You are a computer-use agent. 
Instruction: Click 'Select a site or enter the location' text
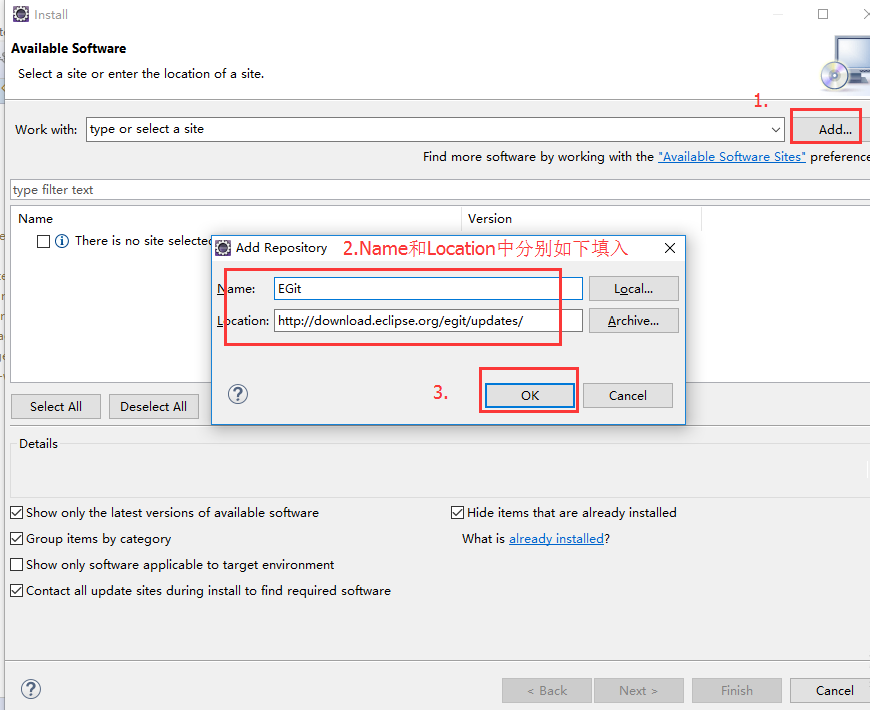141,74
